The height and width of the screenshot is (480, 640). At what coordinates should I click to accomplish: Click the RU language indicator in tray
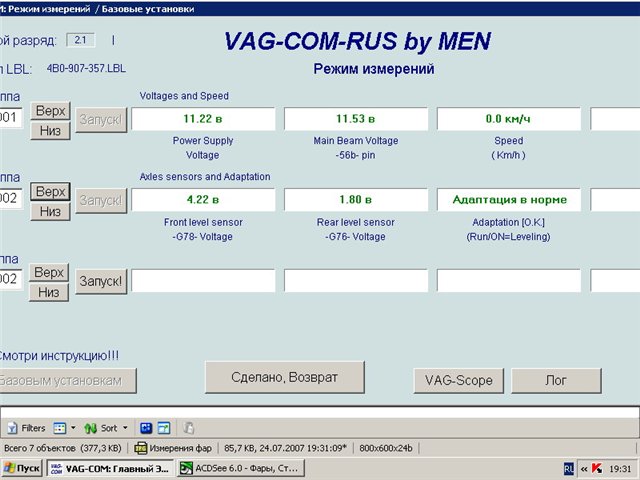[569, 469]
